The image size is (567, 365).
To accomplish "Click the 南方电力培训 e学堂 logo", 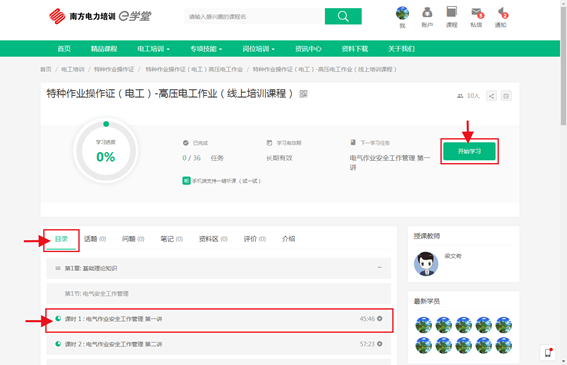I will (100, 16).
